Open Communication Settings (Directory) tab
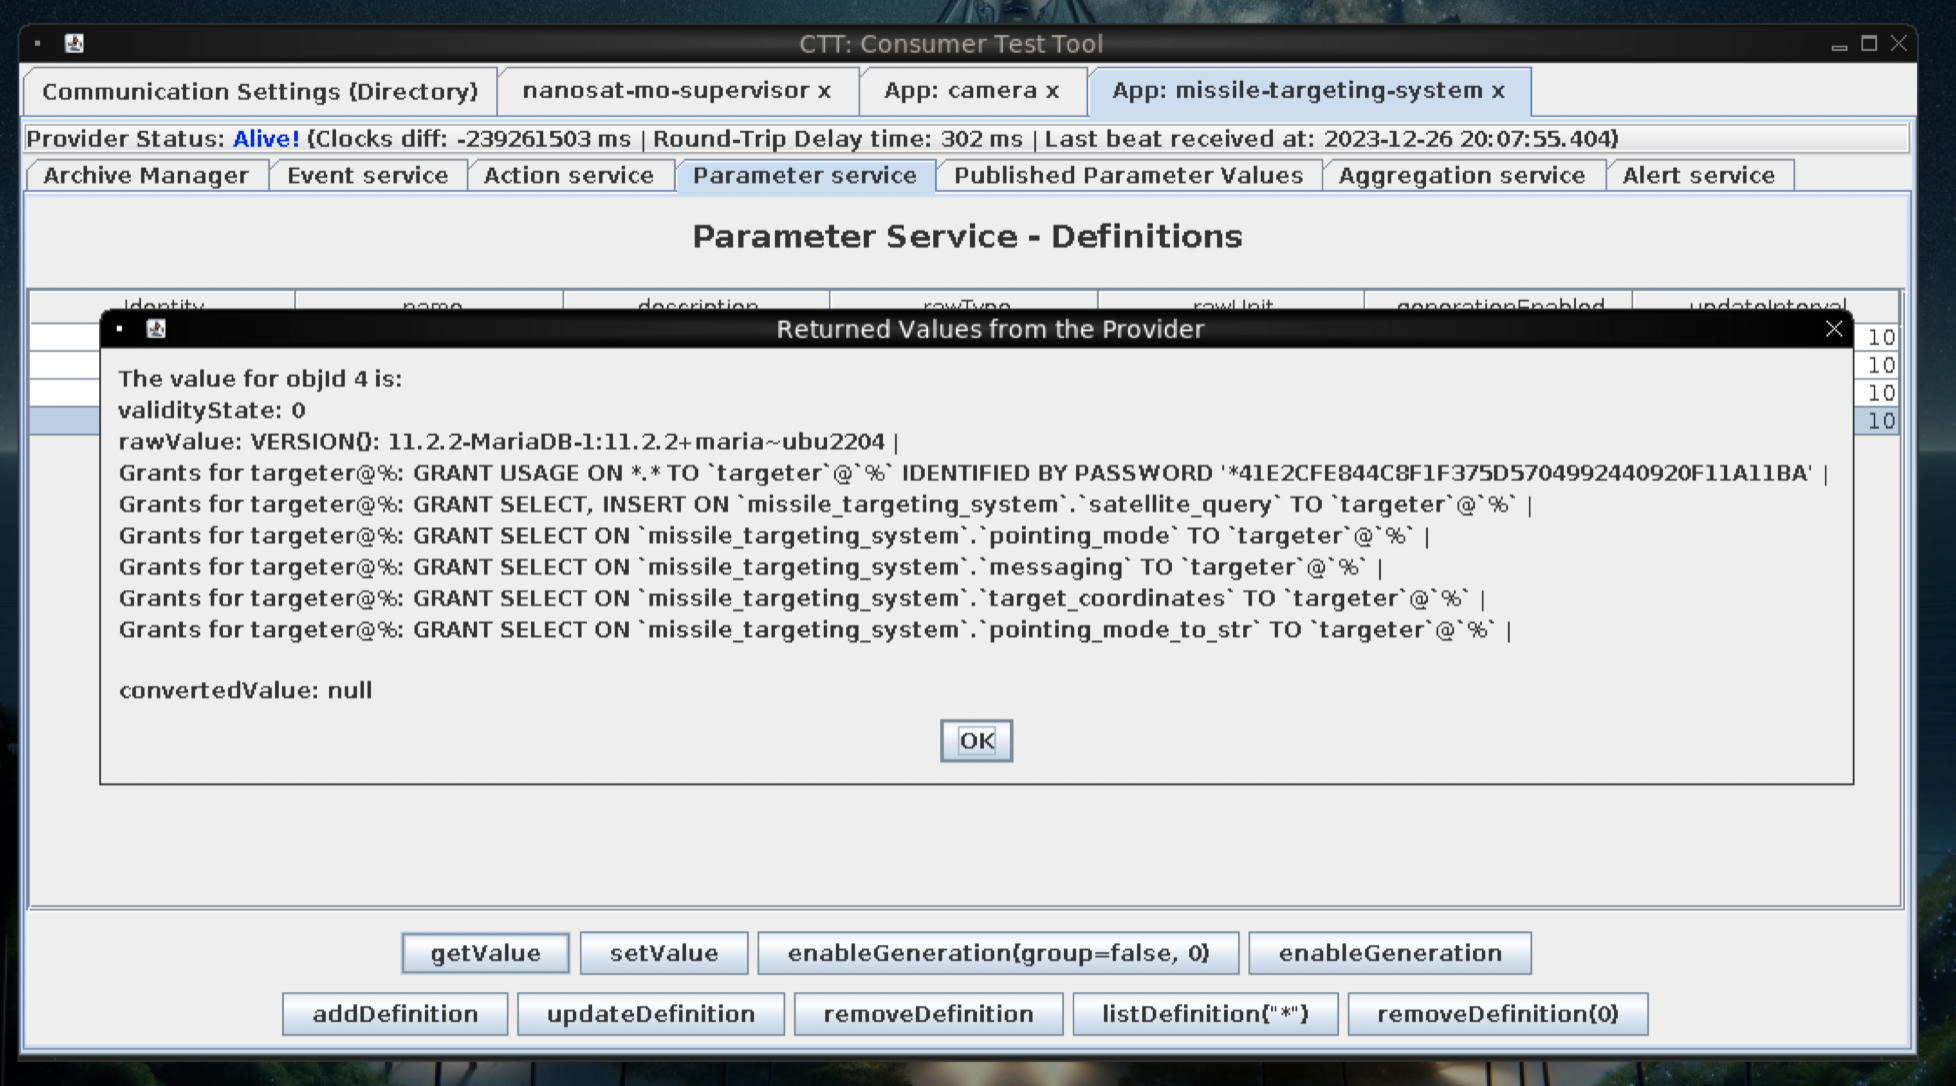 click(x=260, y=92)
